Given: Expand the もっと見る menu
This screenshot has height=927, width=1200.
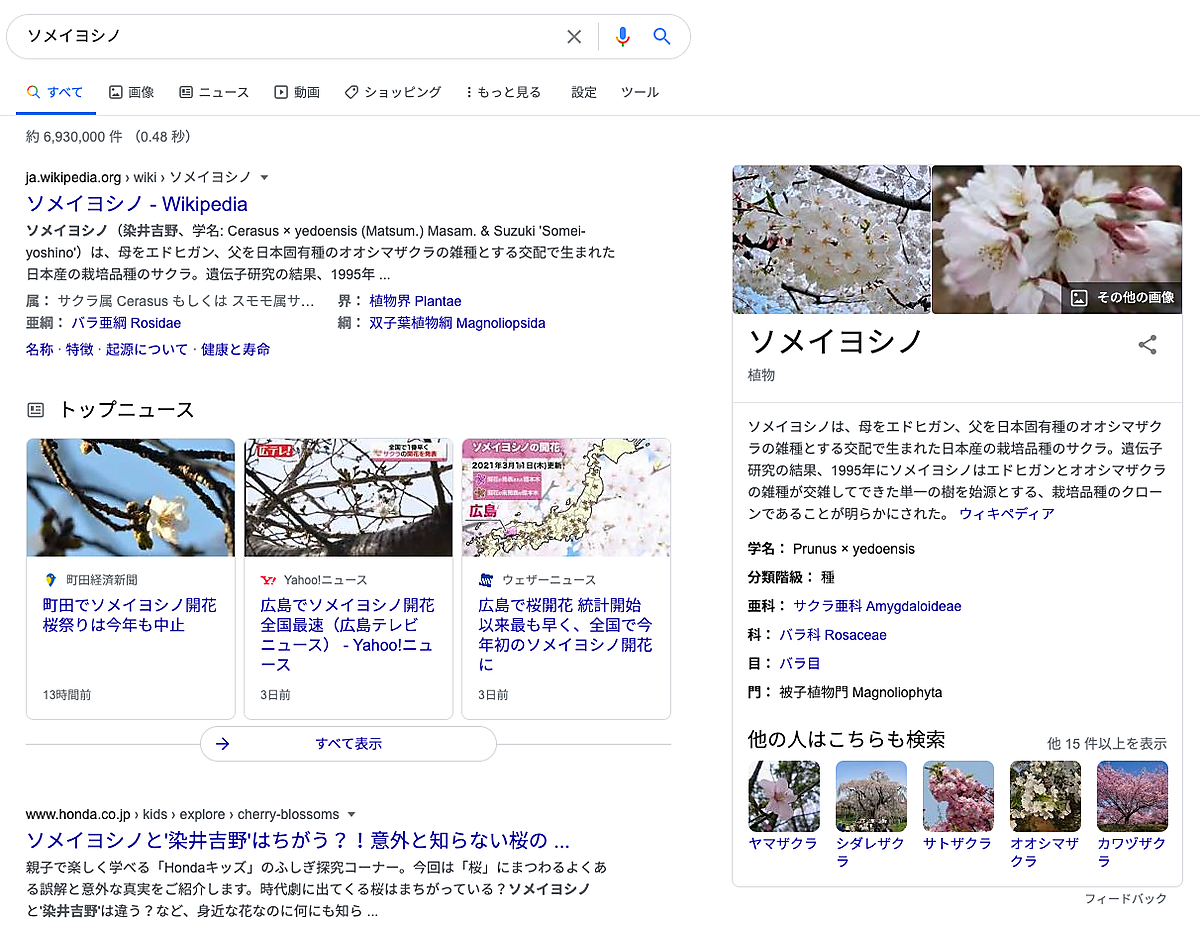Looking at the screenshot, I should (x=503, y=92).
